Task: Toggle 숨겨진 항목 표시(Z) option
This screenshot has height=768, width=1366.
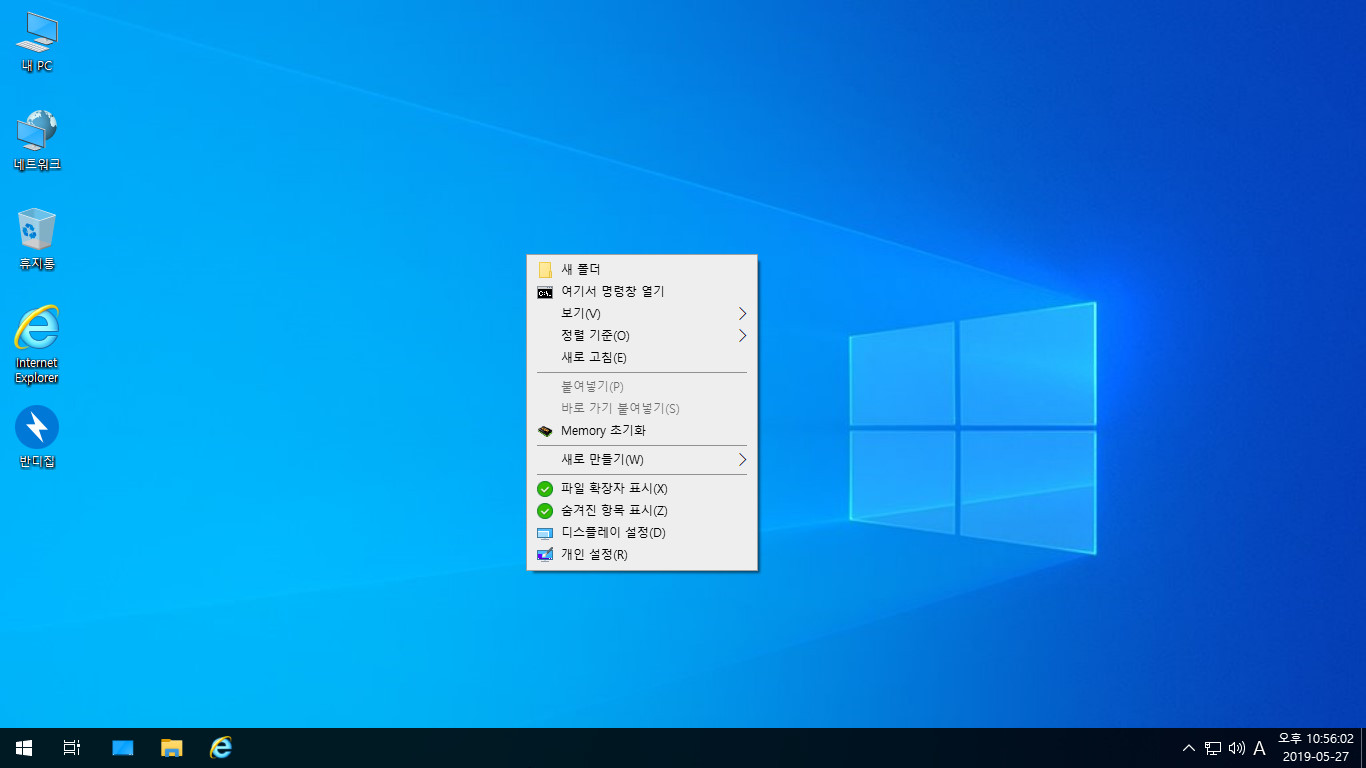Action: click(642, 510)
